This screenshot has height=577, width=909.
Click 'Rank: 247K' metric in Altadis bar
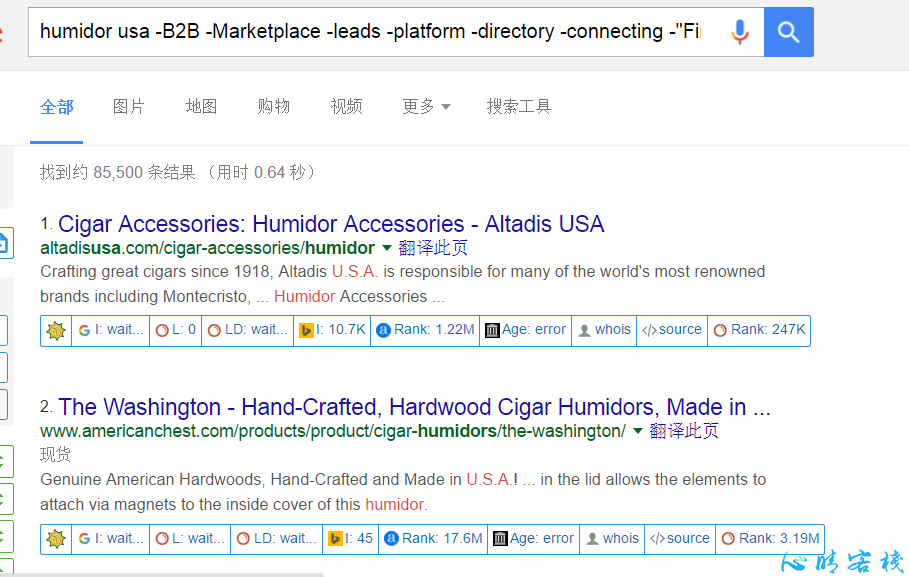click(759, 331)
